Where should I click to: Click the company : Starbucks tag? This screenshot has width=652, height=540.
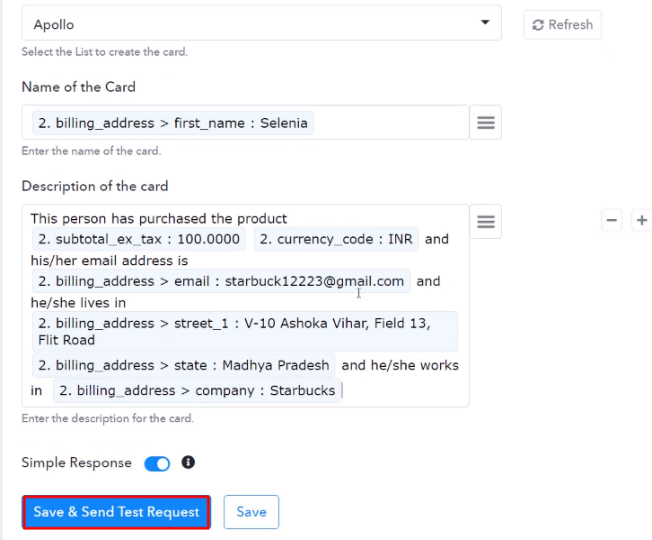(x=197, y=390)
